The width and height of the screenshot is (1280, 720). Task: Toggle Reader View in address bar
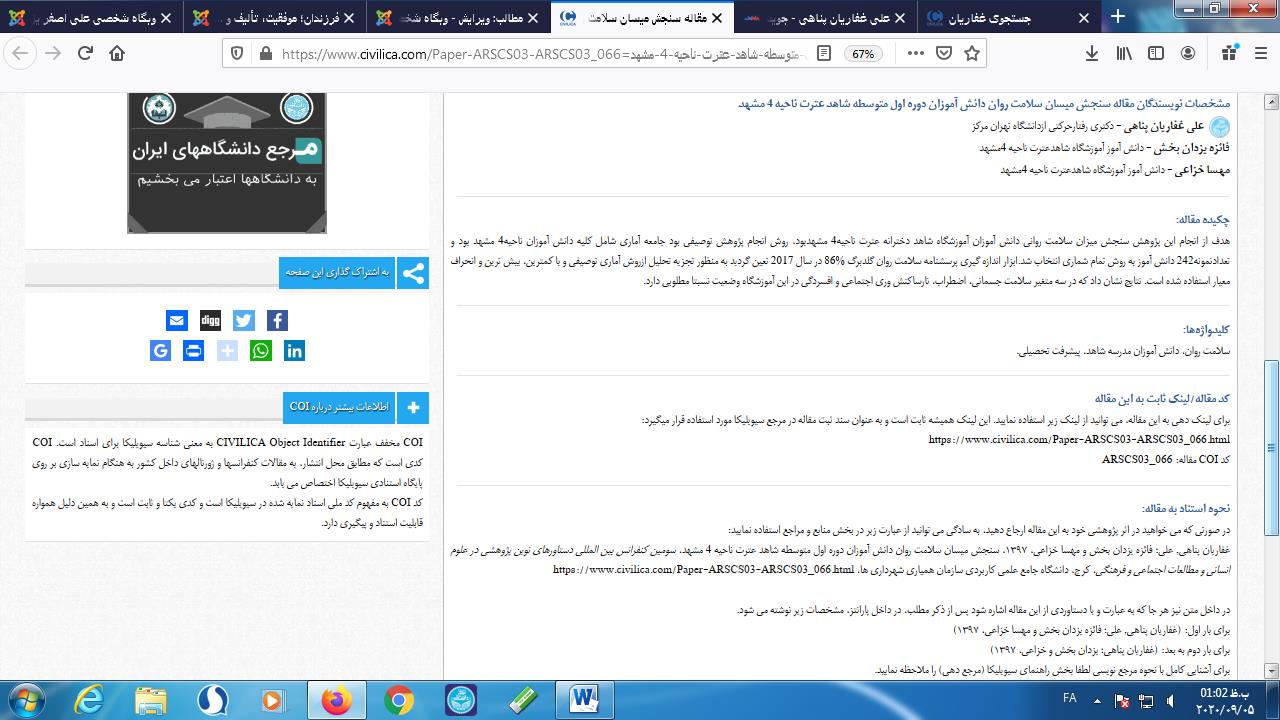823,54
